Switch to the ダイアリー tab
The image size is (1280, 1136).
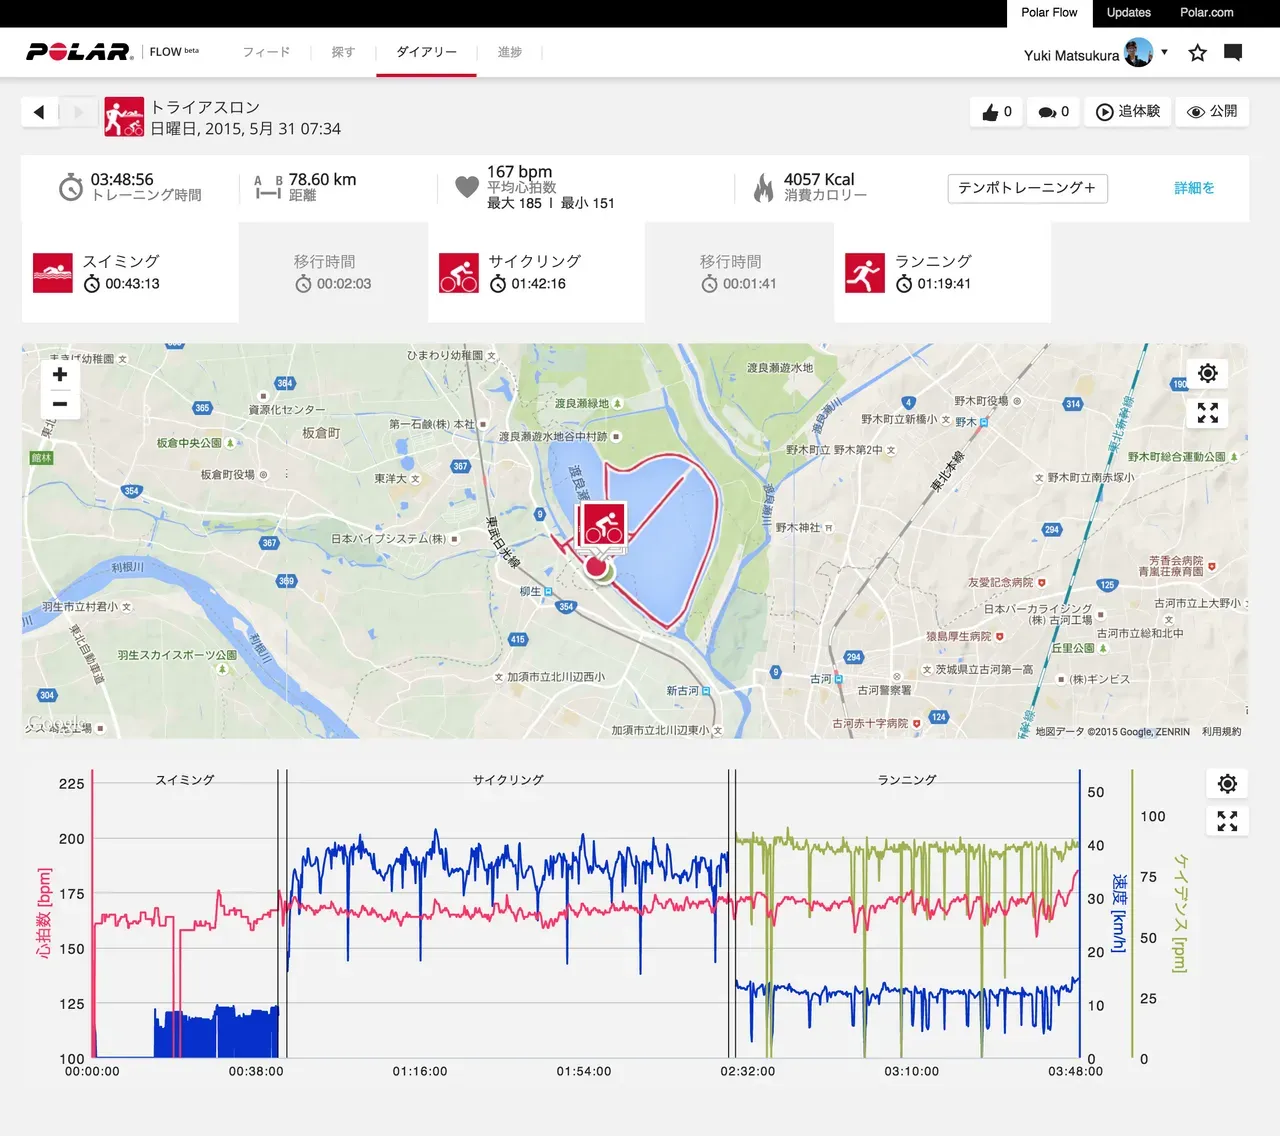pyautogui.click(x=426, y=52)
